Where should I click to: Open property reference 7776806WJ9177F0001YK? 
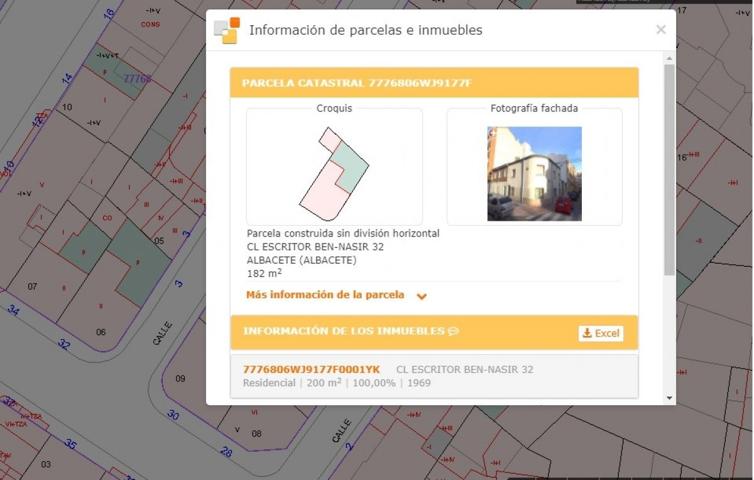pos(312,369)
